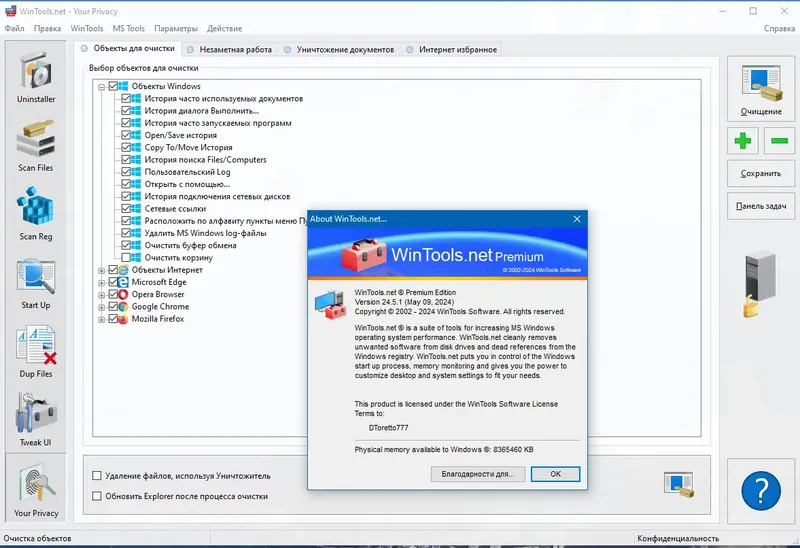Click the server tower with padlock icon

coord(760,284)
